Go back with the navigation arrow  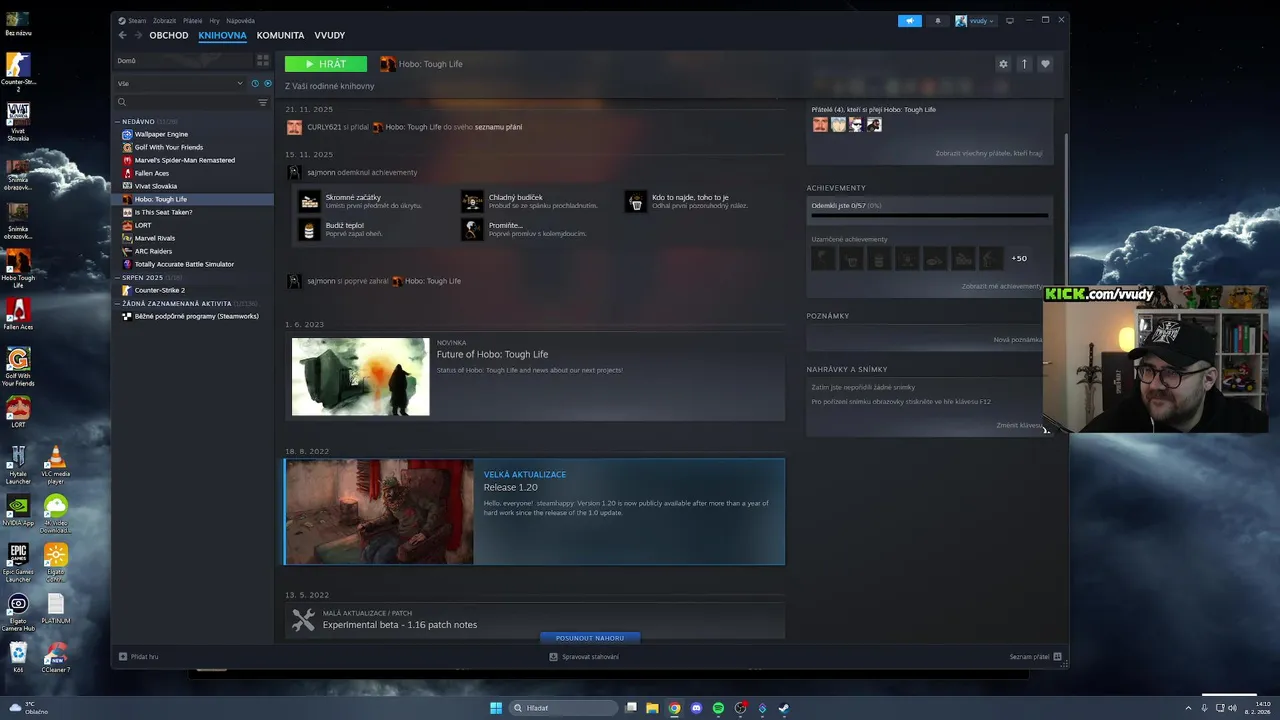point(122,35)
